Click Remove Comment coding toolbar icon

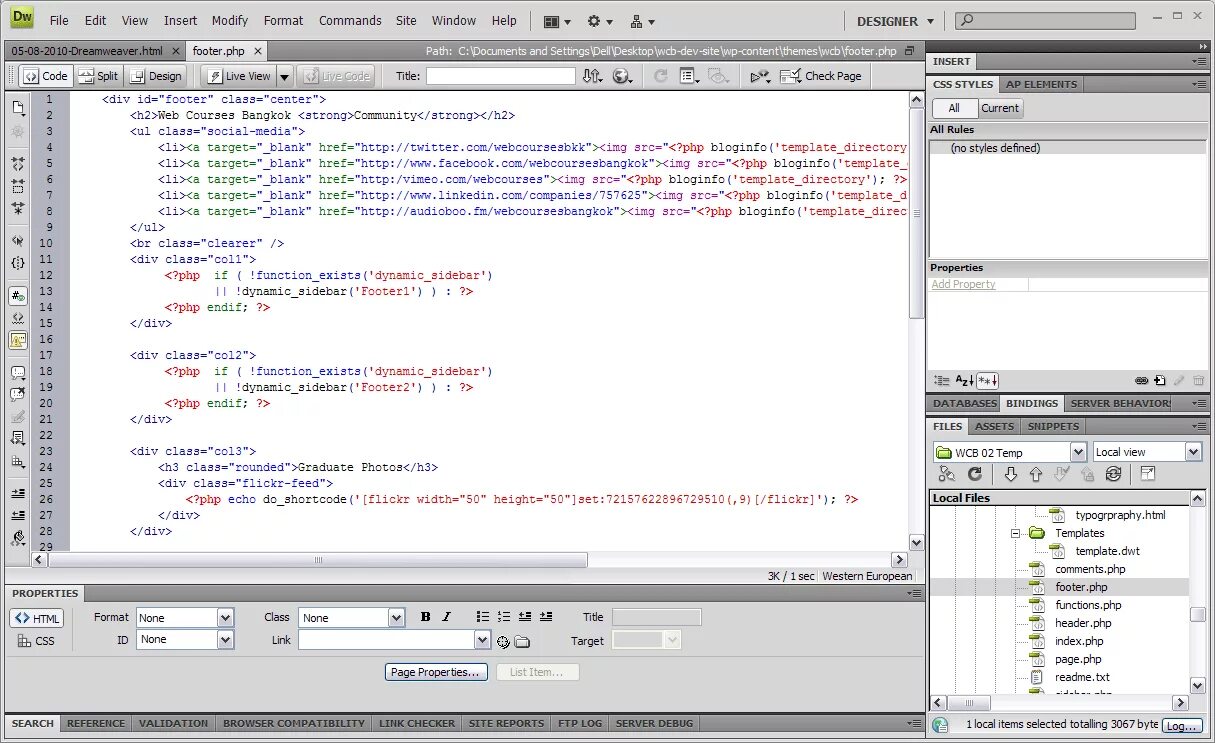pos(17,394)
